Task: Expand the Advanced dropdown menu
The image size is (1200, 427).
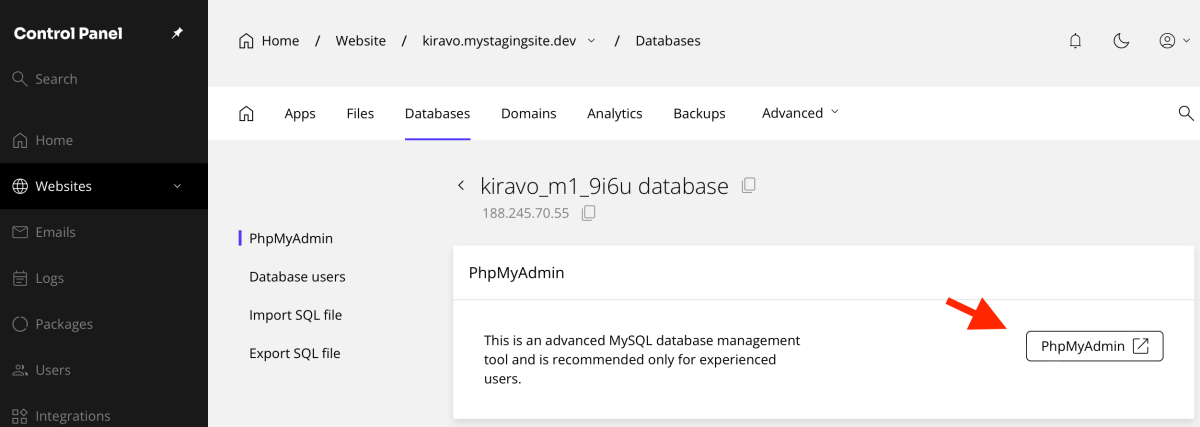Action: [x=800, y=113]
